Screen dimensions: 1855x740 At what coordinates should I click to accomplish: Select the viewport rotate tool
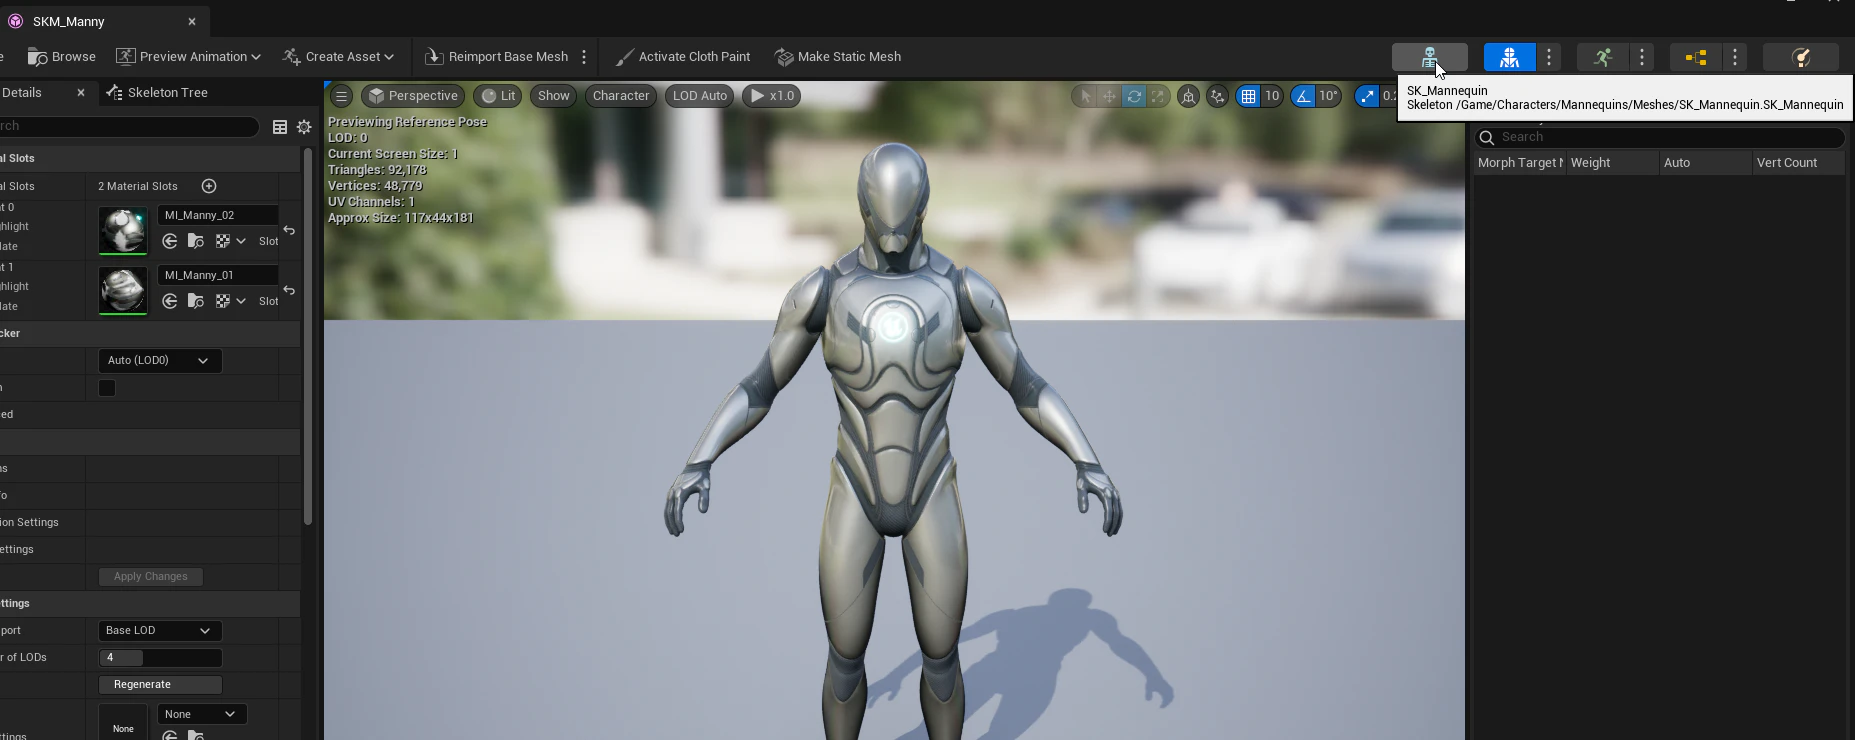[1134, 96]
